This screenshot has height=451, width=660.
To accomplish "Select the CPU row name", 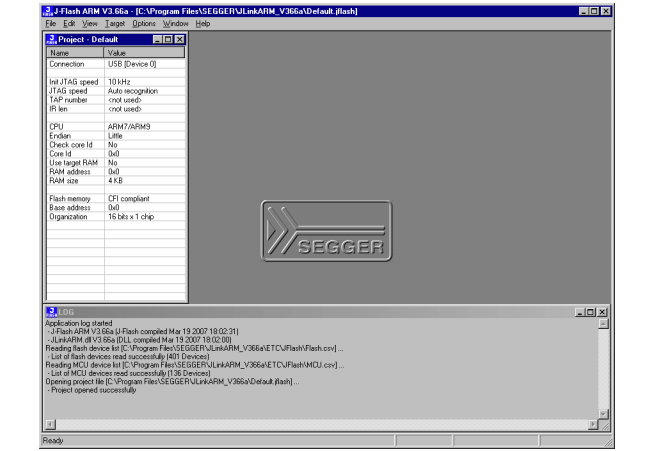I will [x=56, y=127].
